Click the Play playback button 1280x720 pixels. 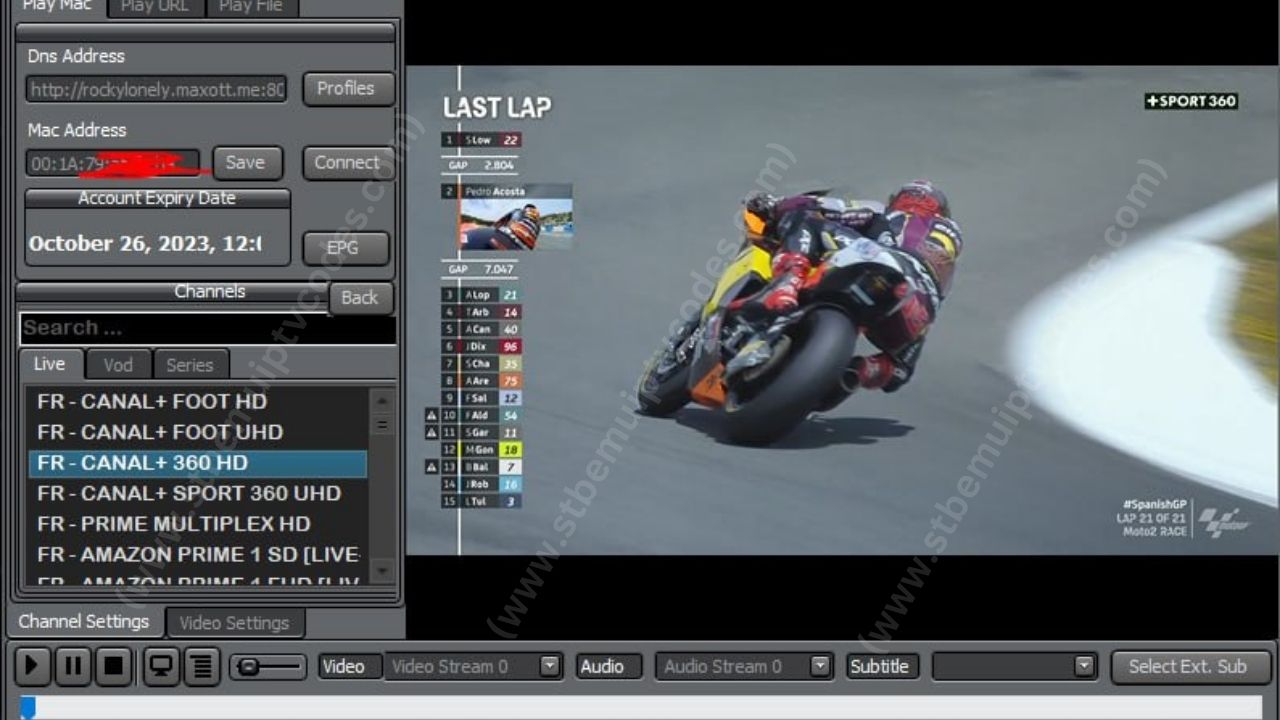(32, 666)
